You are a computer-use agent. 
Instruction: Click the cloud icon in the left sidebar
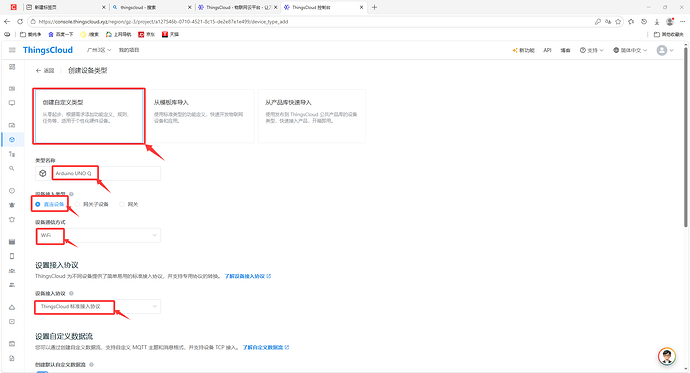tap(12, 307)
